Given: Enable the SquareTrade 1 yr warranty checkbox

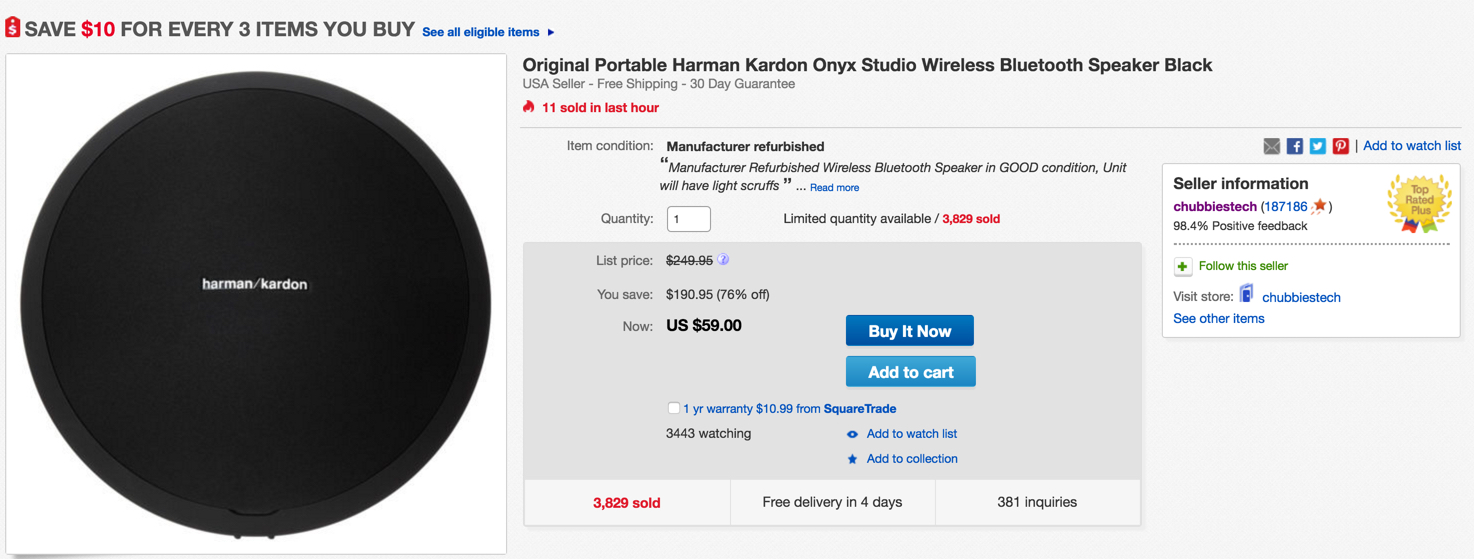Looking at the screenshot, I should 674,408.
